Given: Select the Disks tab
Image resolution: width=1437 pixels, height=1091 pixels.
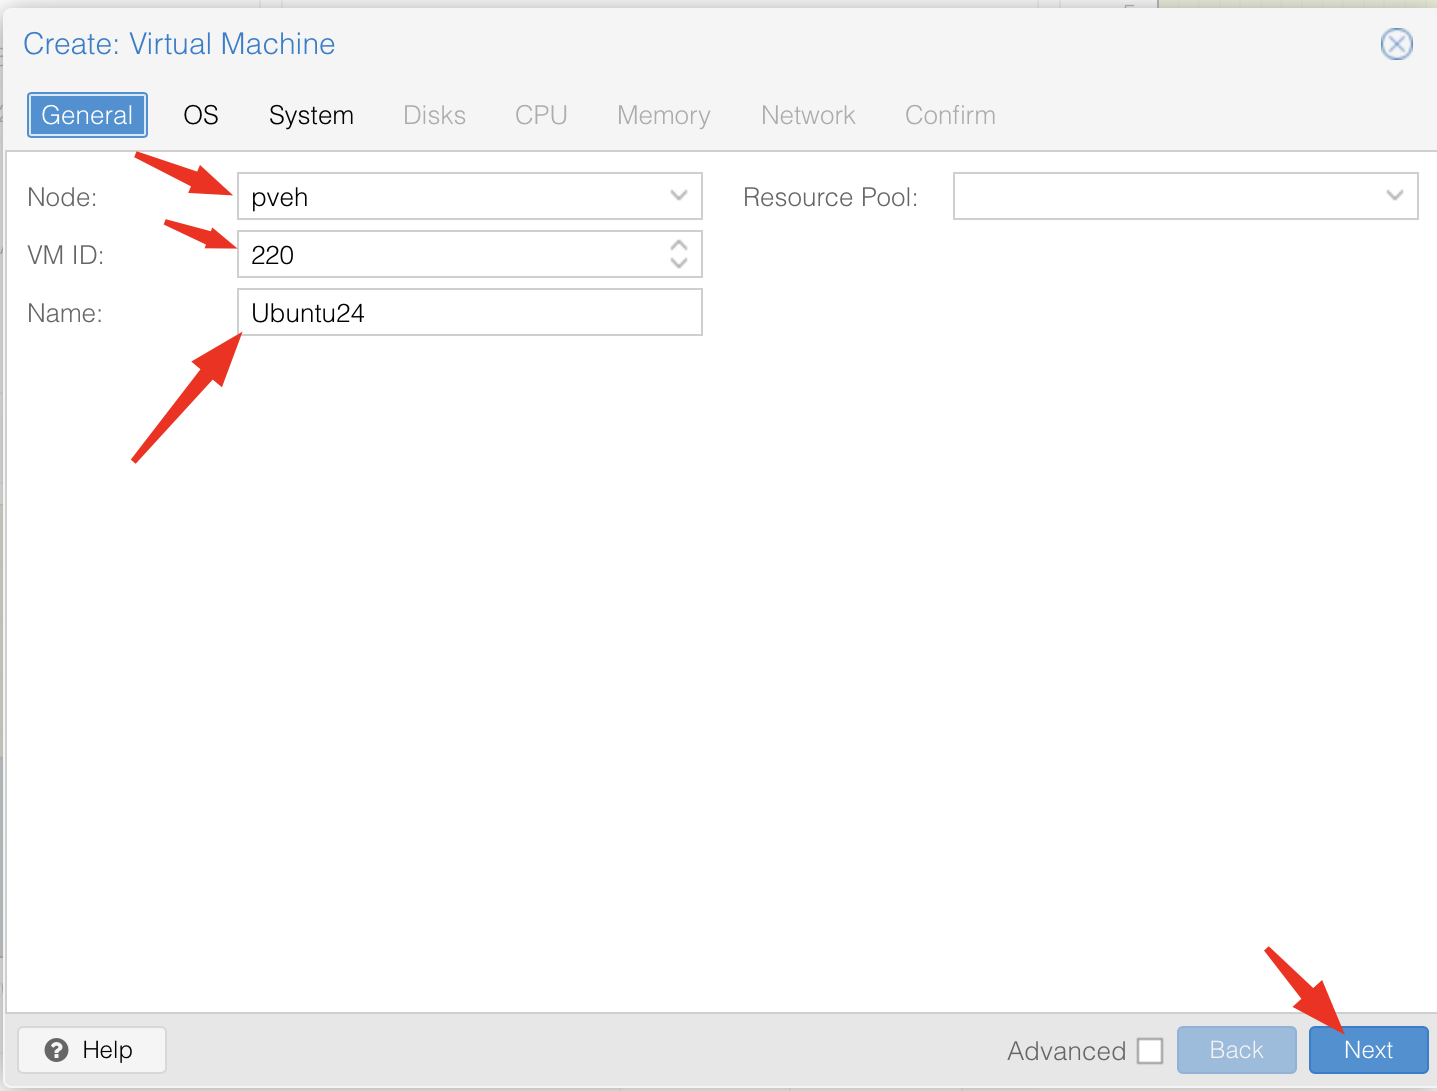Looking at the screenshot, I should click(x=434, y=115).
